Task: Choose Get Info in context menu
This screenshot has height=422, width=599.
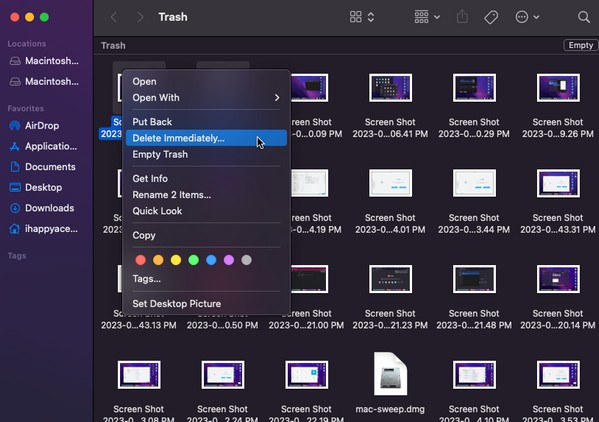Action: coord(206,178)
